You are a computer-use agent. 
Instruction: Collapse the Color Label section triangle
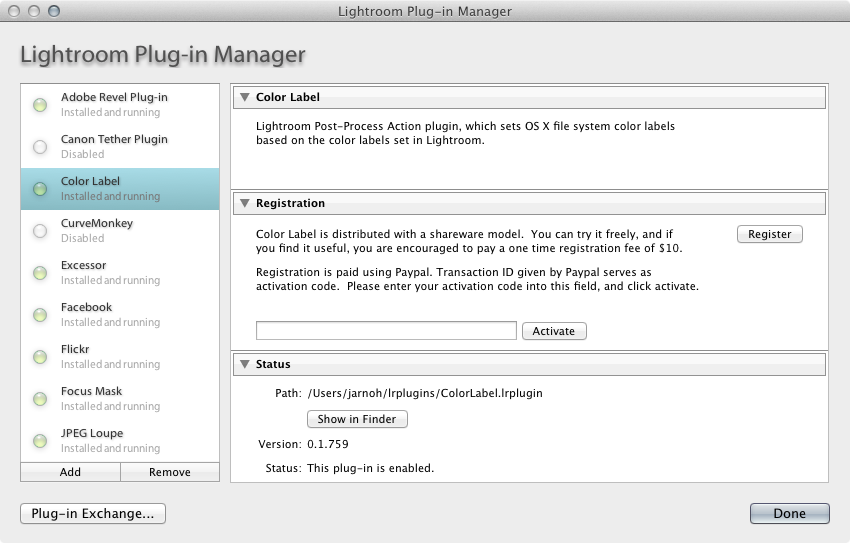coord(245,97)
